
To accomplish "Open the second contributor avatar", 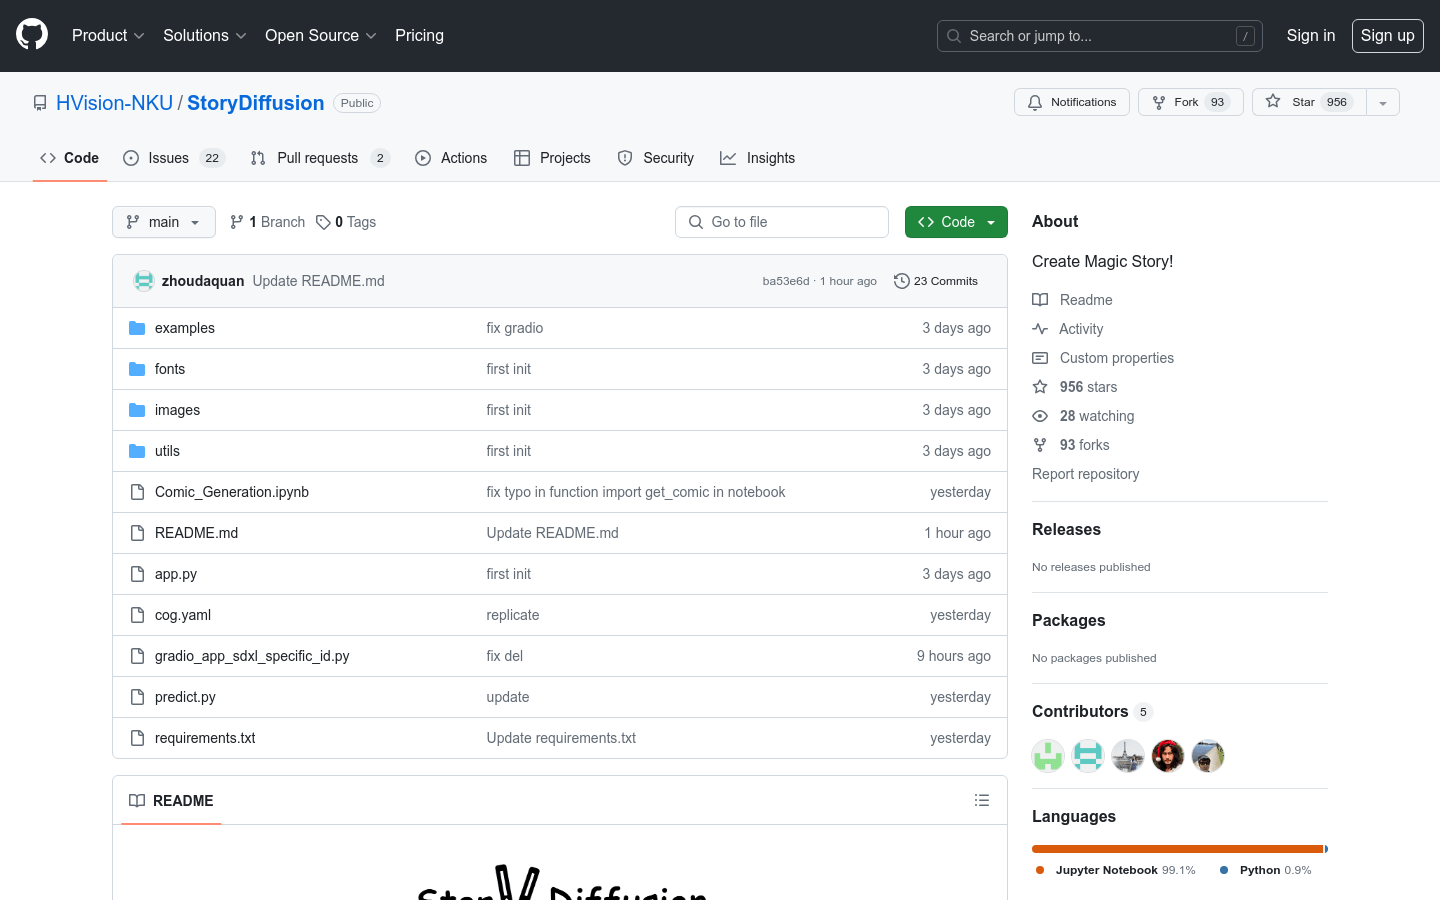I will click(1088, 756).
